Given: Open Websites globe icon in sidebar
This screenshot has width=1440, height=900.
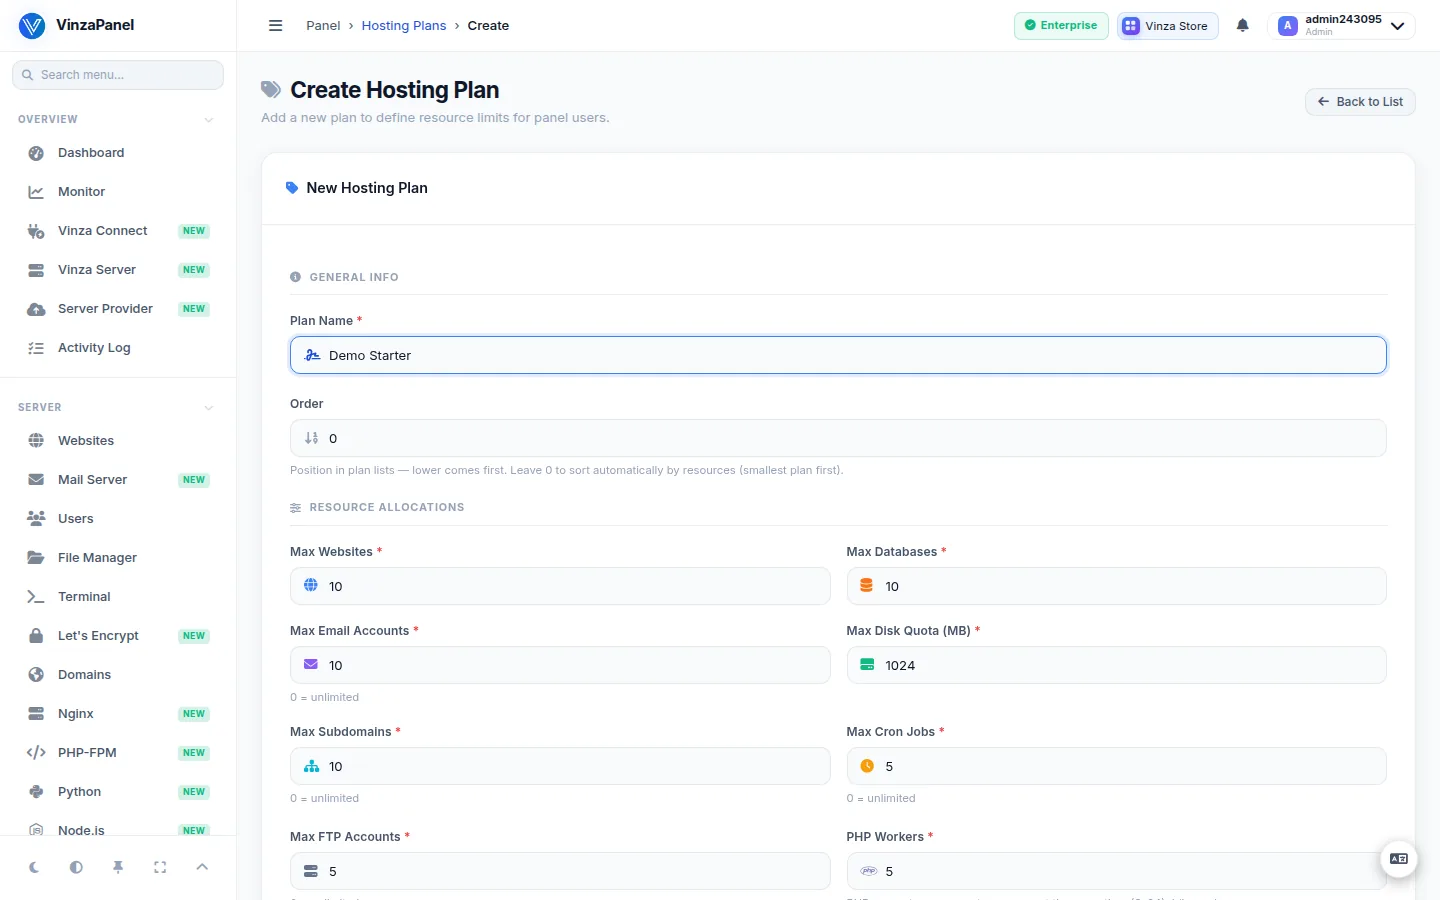Looking at the screenshot, I should coord(36,441).
